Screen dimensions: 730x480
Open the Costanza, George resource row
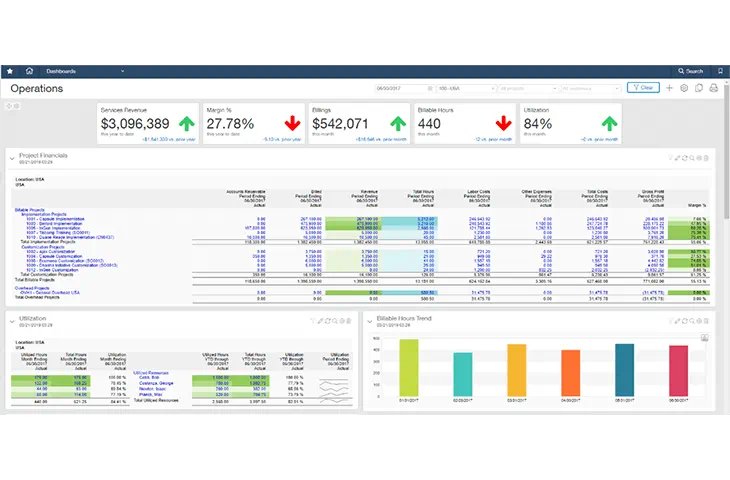click(156, 383)
